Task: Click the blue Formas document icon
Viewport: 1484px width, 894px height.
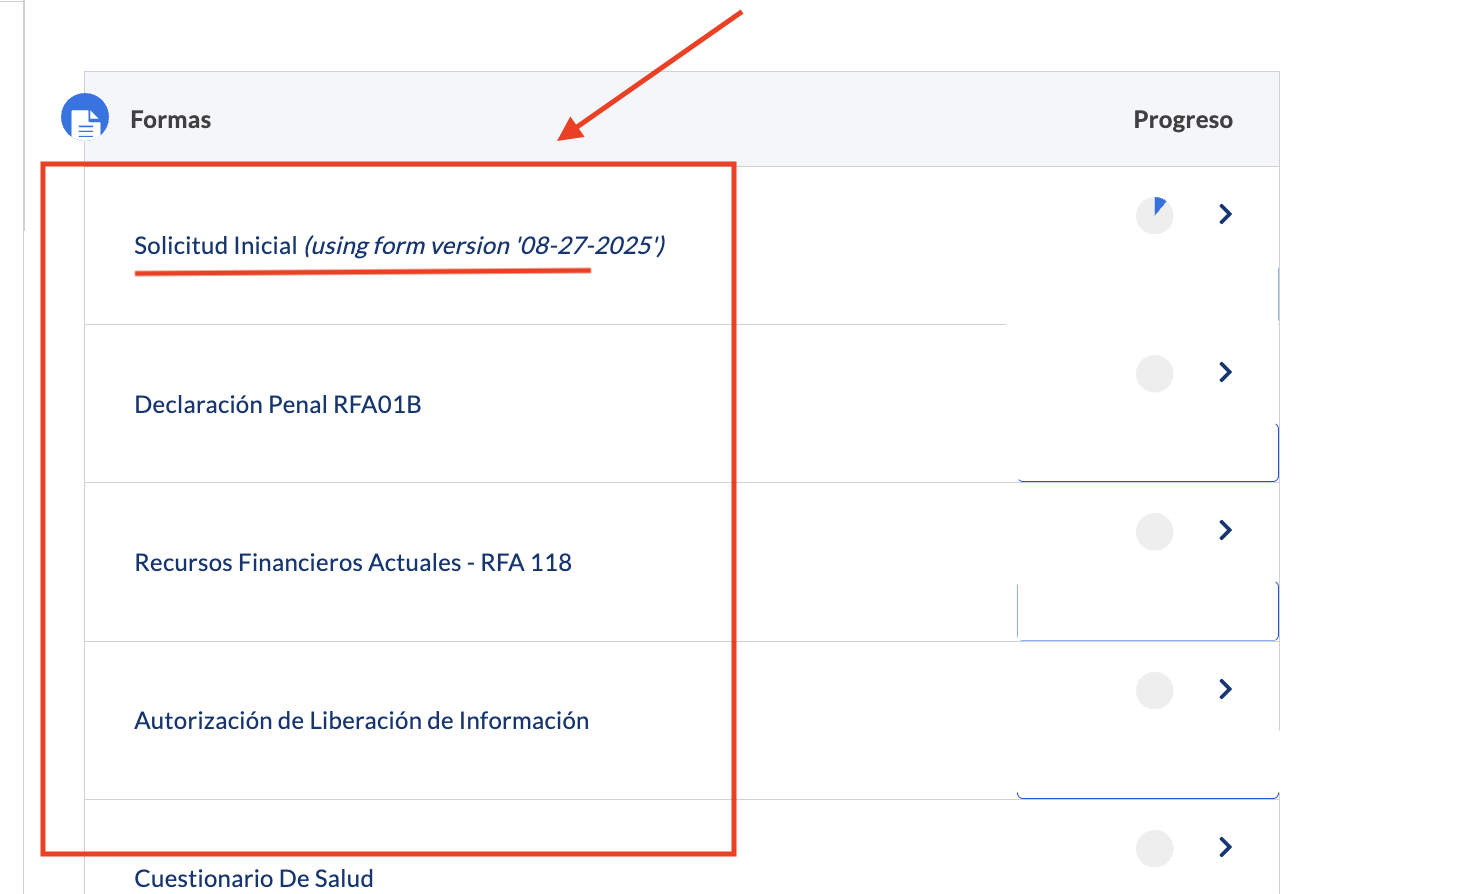Action: tap(85, 118)
